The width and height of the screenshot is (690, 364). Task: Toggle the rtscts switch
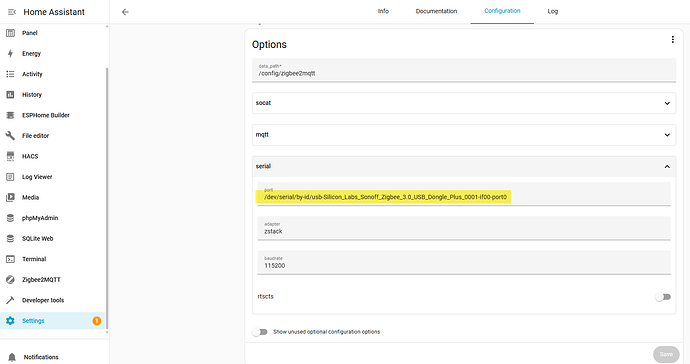(x=663, y=297)
